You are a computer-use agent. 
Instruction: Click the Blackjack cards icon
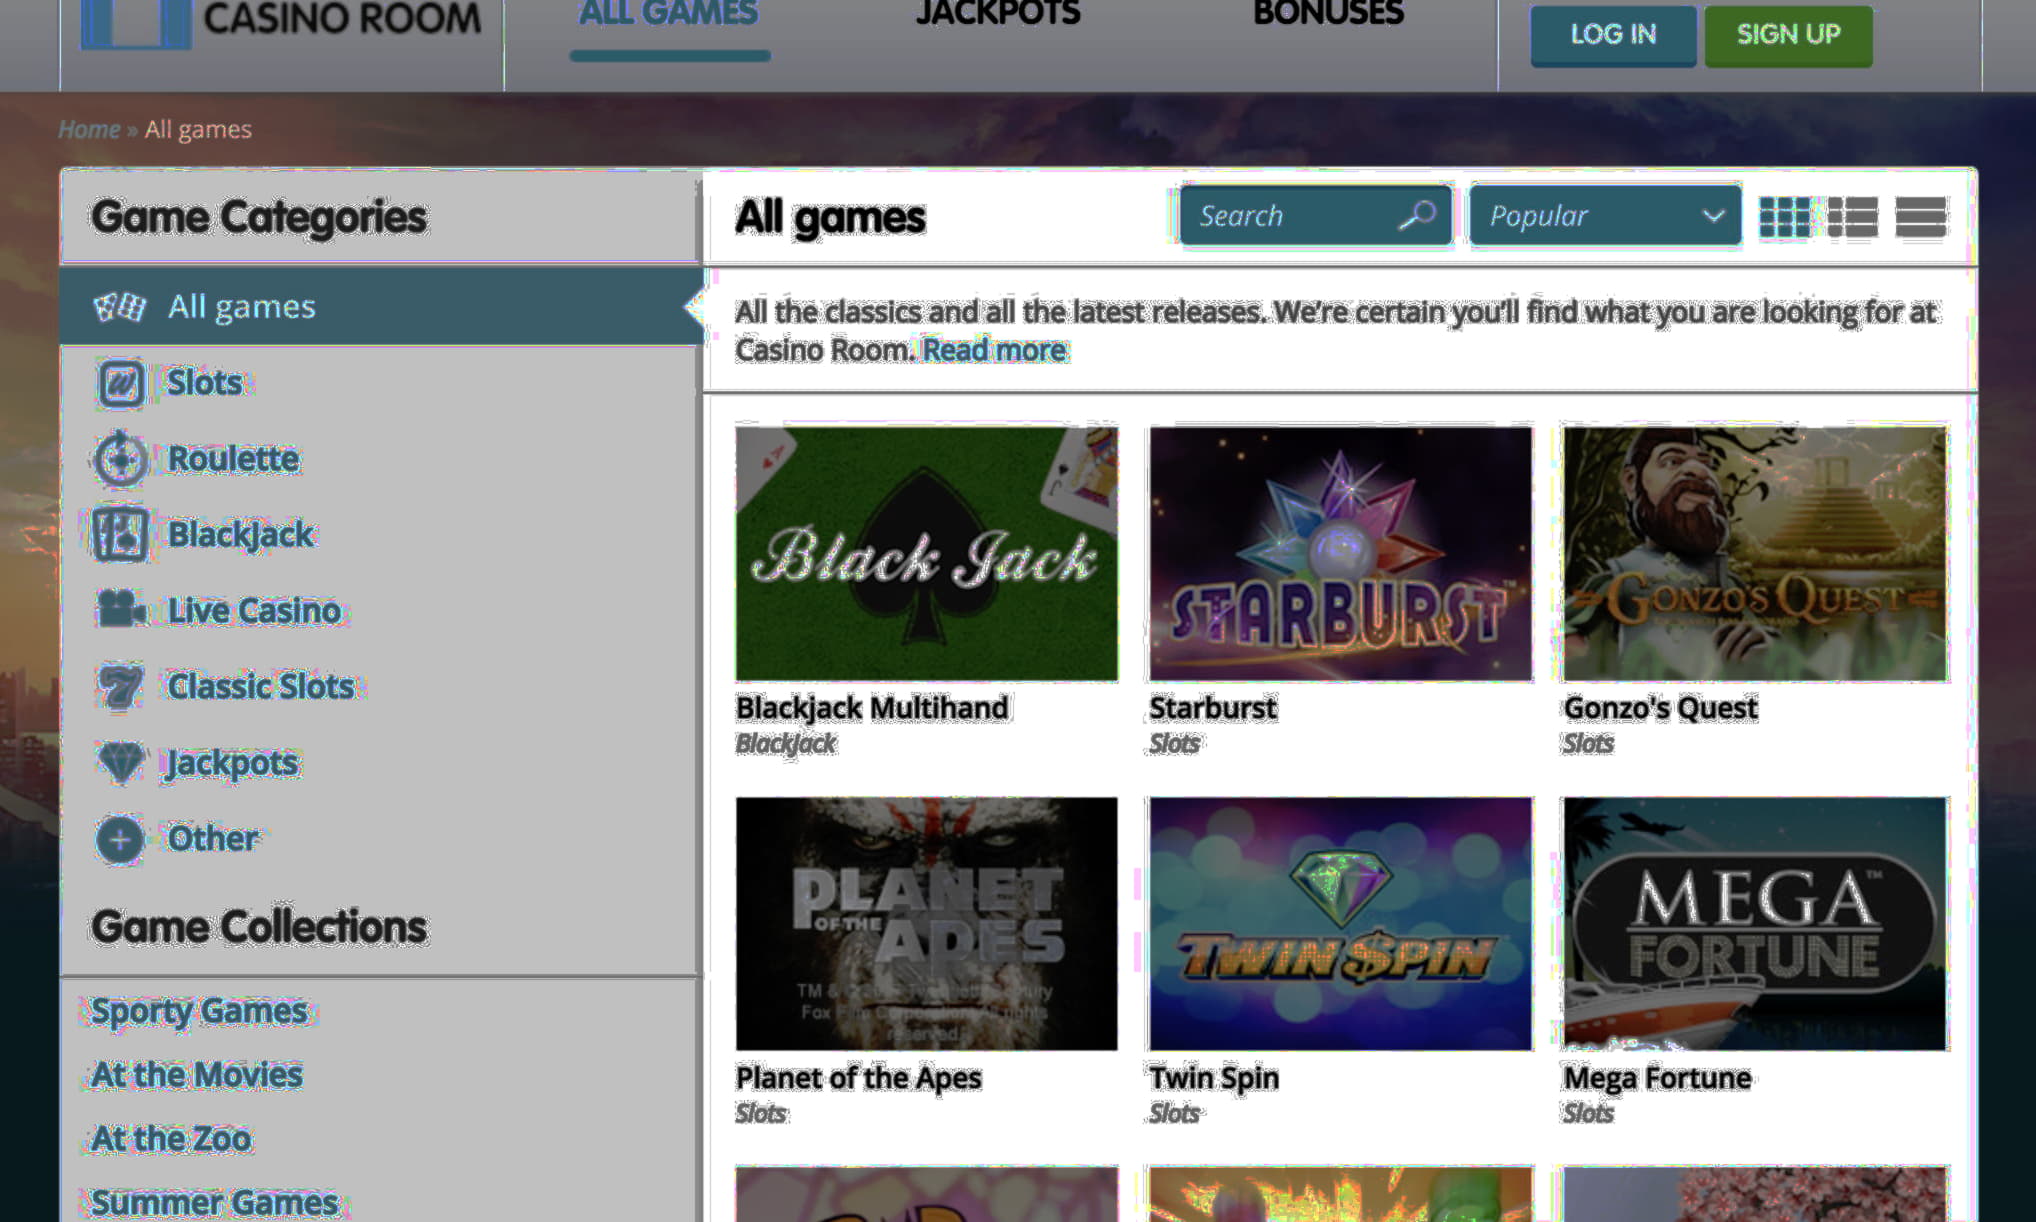pyautogui.click(x=120, y=534)
